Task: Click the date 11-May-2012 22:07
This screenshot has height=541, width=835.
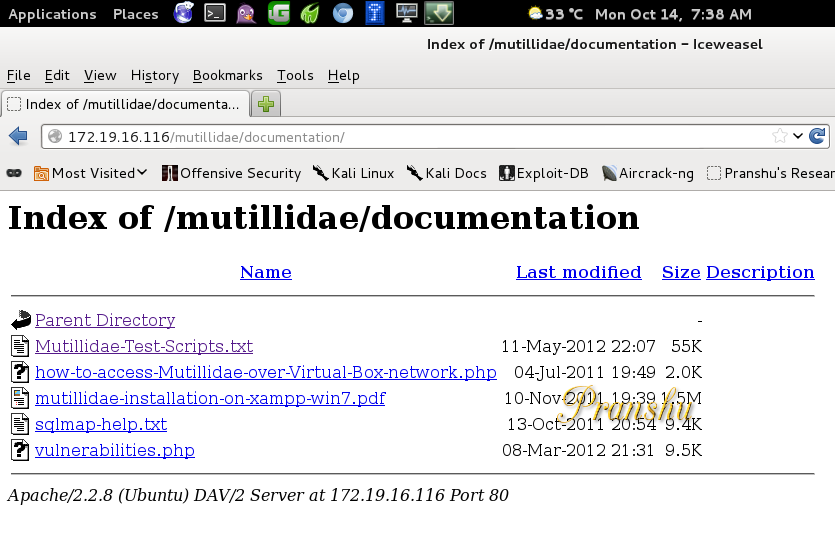Action: click(578, 346)
